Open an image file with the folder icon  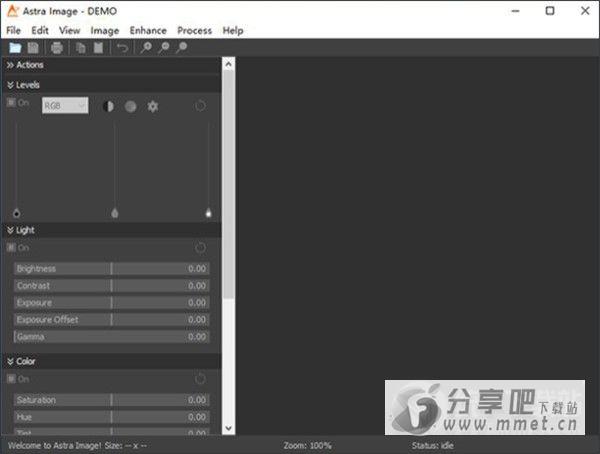click(15, 48)
